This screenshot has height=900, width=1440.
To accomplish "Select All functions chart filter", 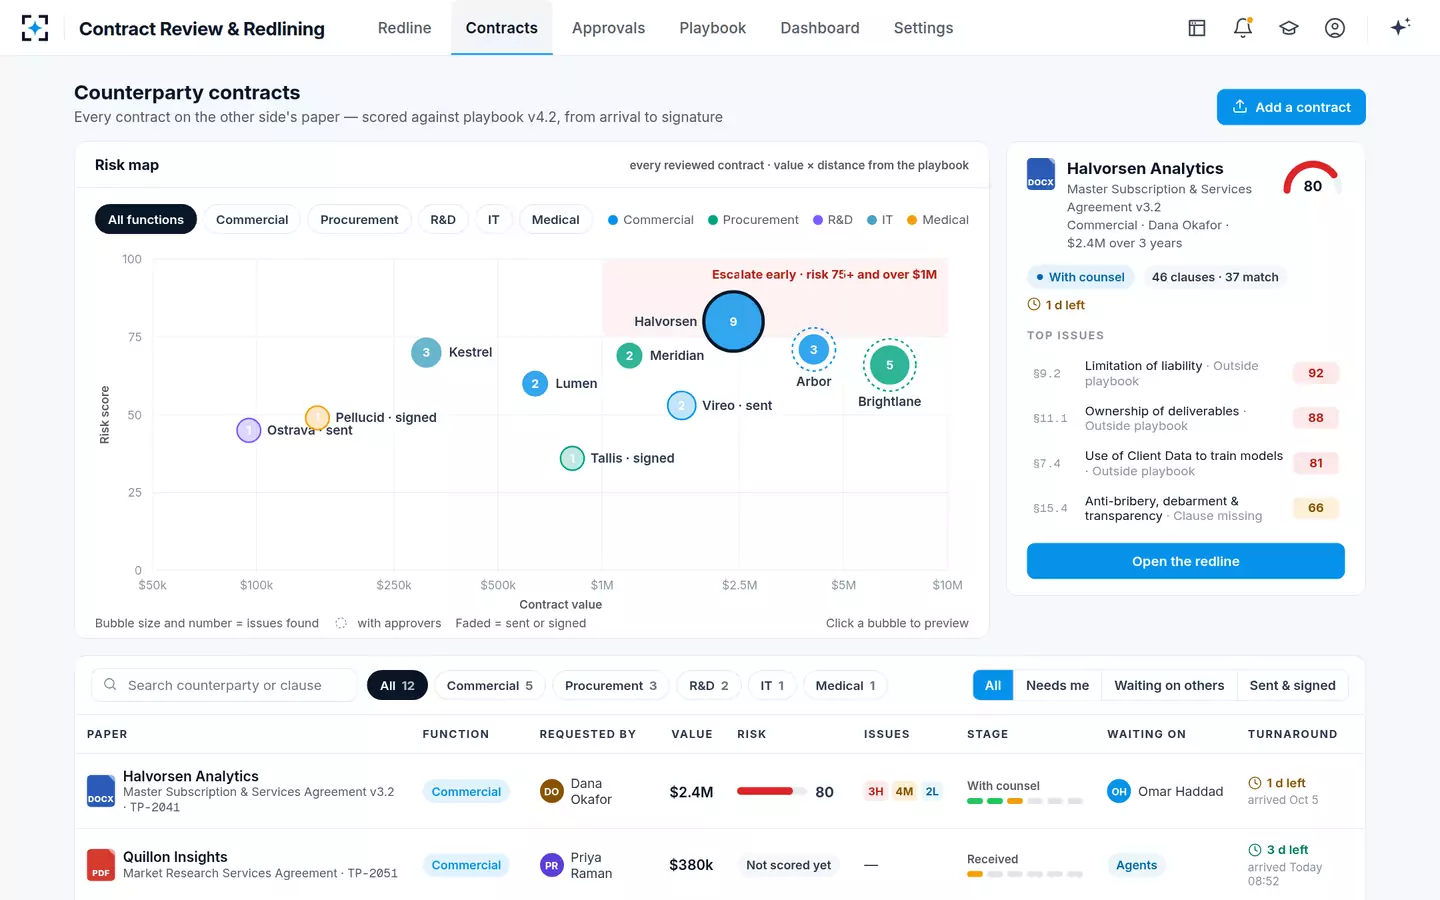I will click(x=146, y=219).
